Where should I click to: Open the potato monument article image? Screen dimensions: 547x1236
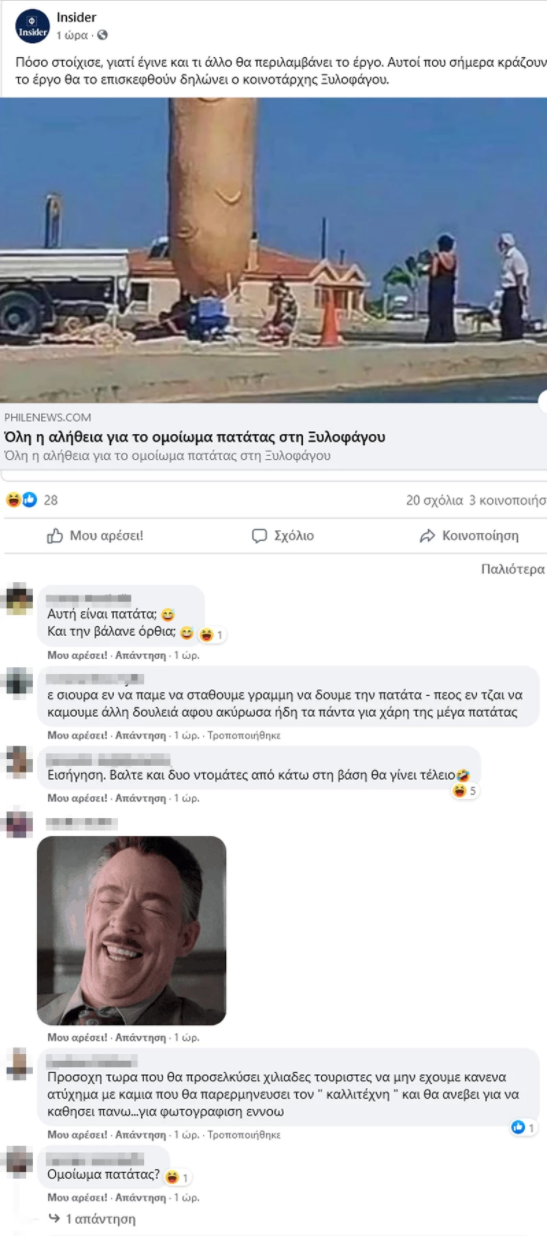pos(273,250)
